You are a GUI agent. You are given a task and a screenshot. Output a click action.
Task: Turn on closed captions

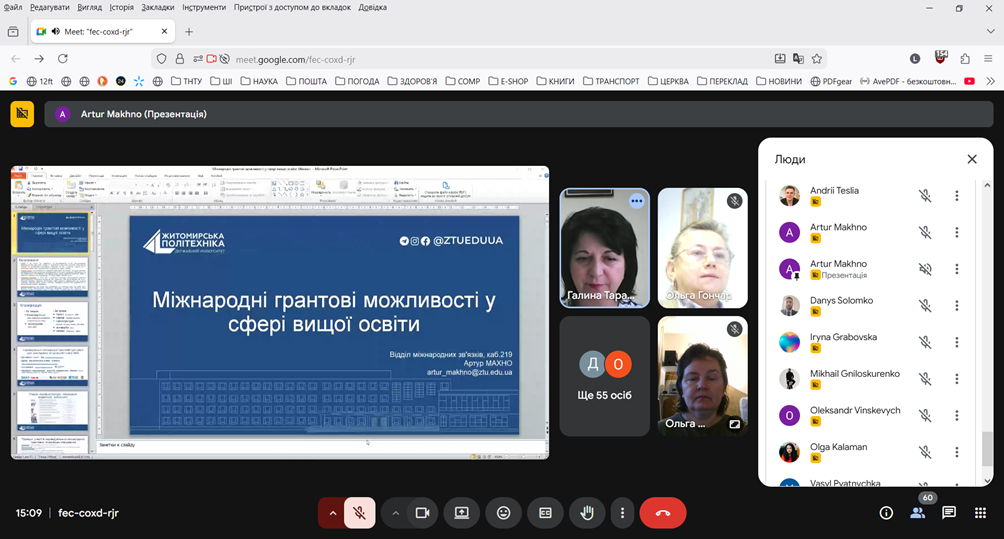pyautogui.click(x=545, y=513)
